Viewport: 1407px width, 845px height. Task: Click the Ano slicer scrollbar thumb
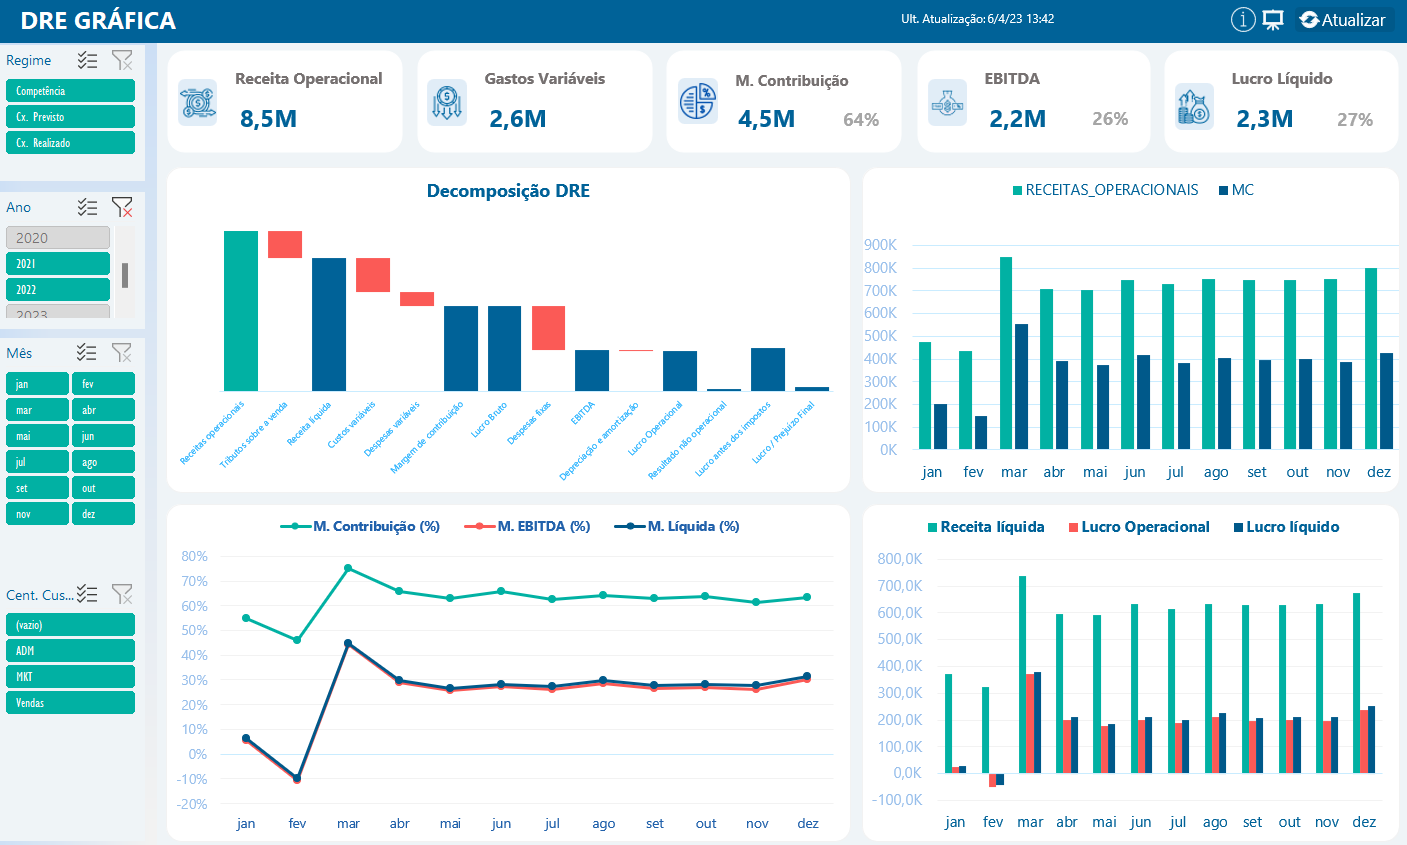tap(125, 275)
